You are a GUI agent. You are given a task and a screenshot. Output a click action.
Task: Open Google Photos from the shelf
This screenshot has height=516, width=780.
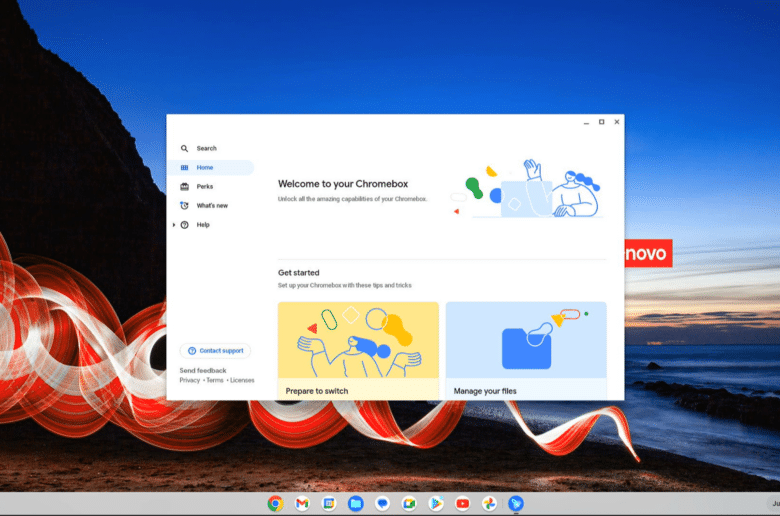(x=489, y=504)
